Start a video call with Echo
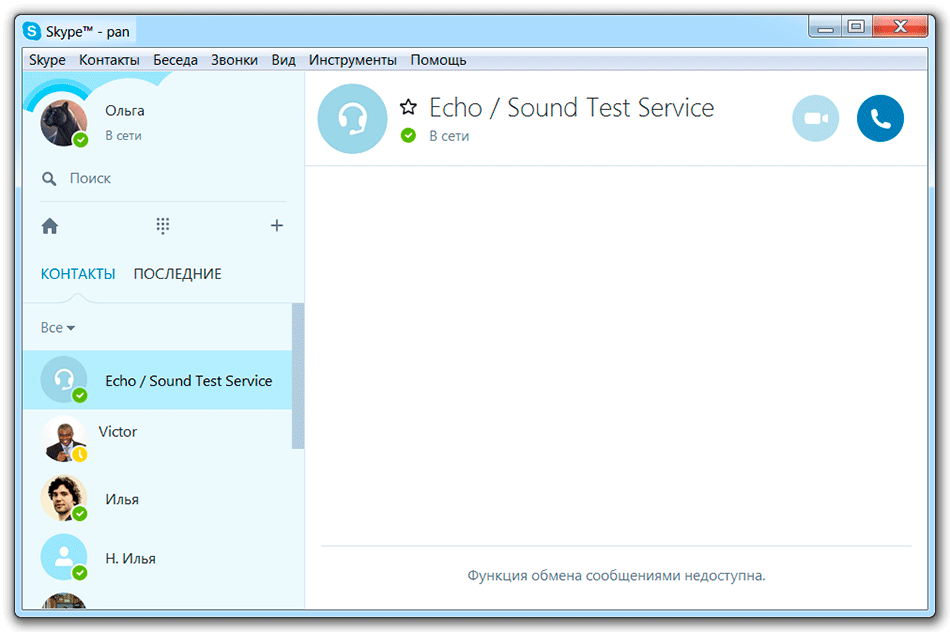The image size is (950, 632). pos(815,119)
